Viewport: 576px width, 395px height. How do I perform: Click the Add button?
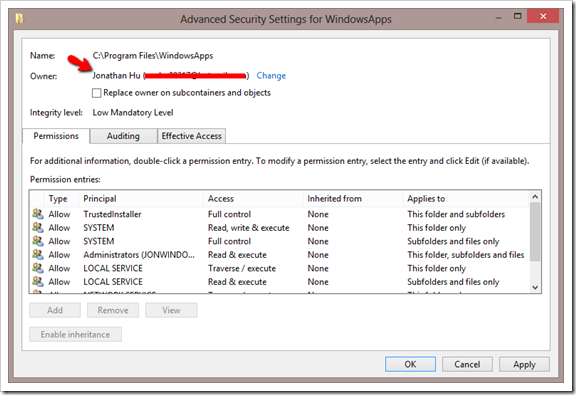click(55, 310)
